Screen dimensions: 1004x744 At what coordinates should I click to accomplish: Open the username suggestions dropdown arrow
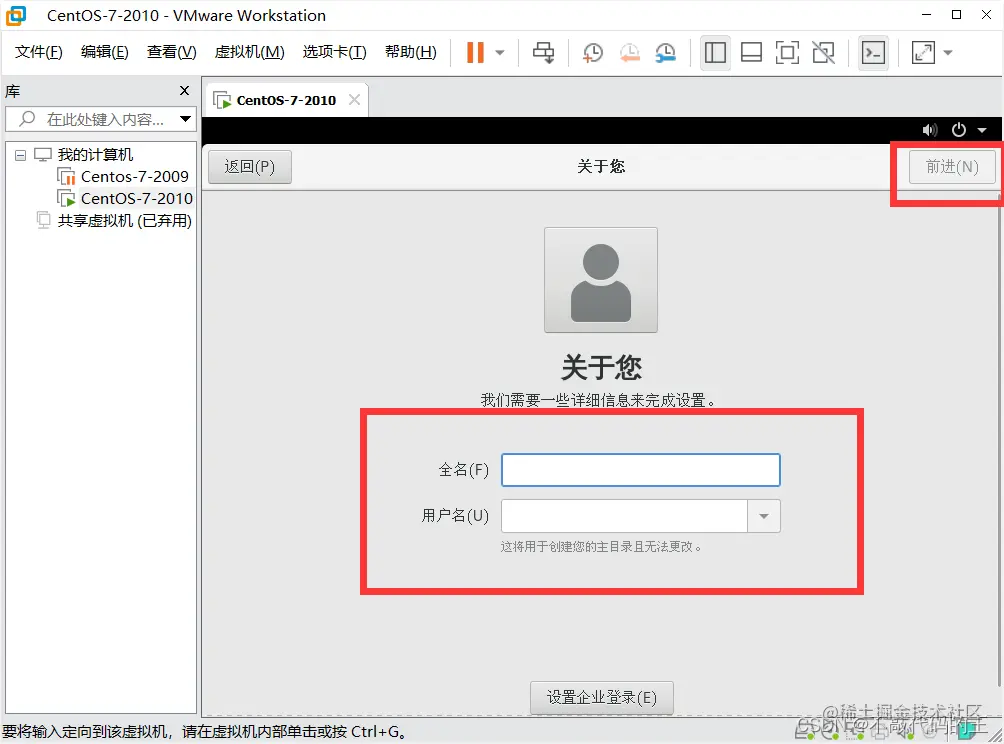tap(764, 516)
